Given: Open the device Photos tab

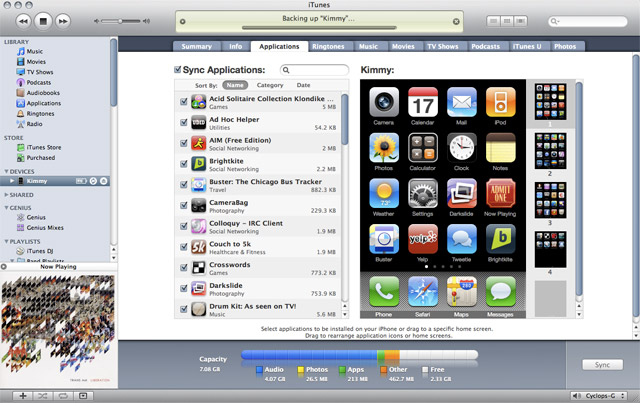Looking at the screenshot, I should (565, 47).
